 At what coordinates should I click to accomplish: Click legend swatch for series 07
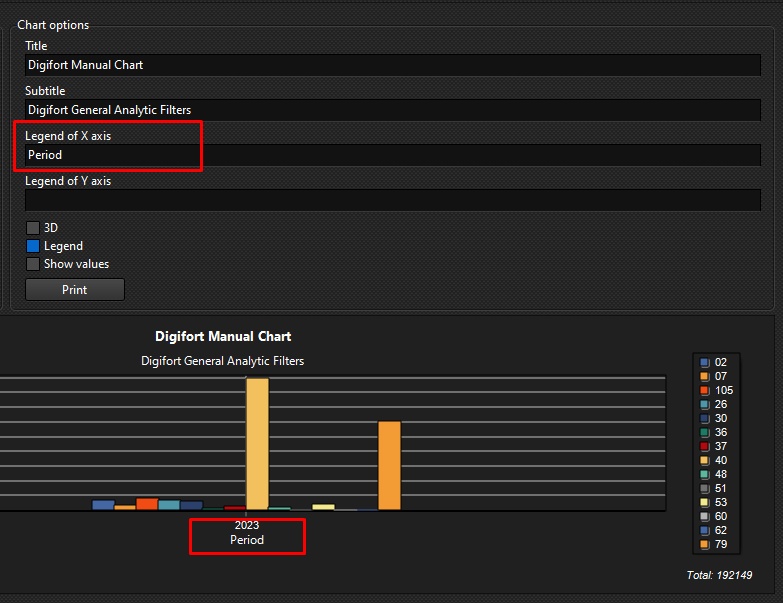(705, 376)
